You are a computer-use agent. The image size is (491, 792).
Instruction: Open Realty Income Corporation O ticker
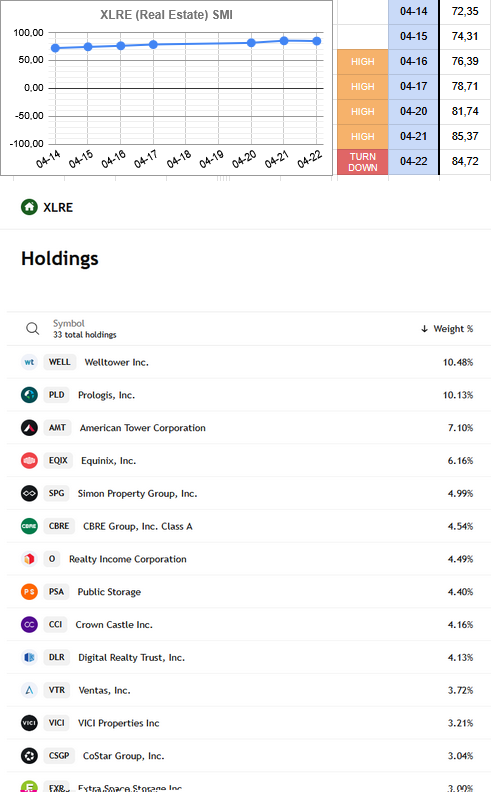click(x=52, y=559)
